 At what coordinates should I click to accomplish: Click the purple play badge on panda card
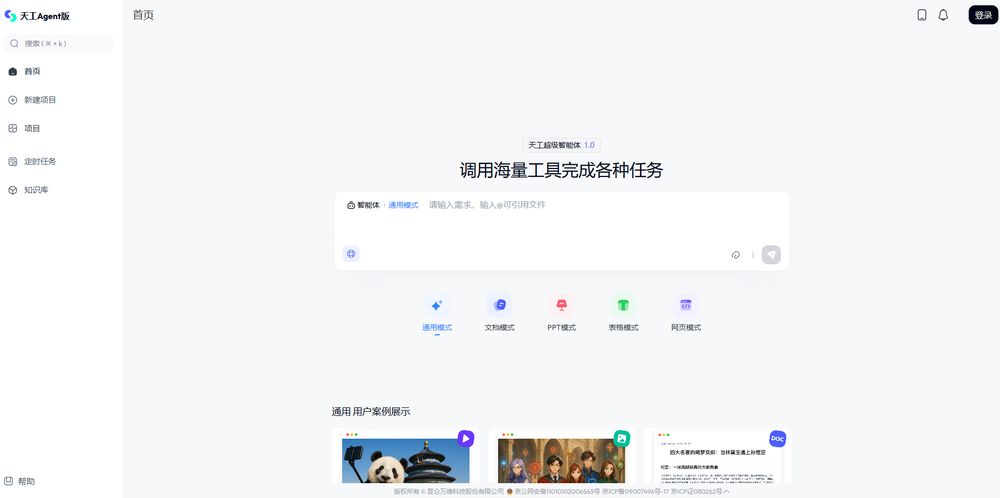point(466,439)
